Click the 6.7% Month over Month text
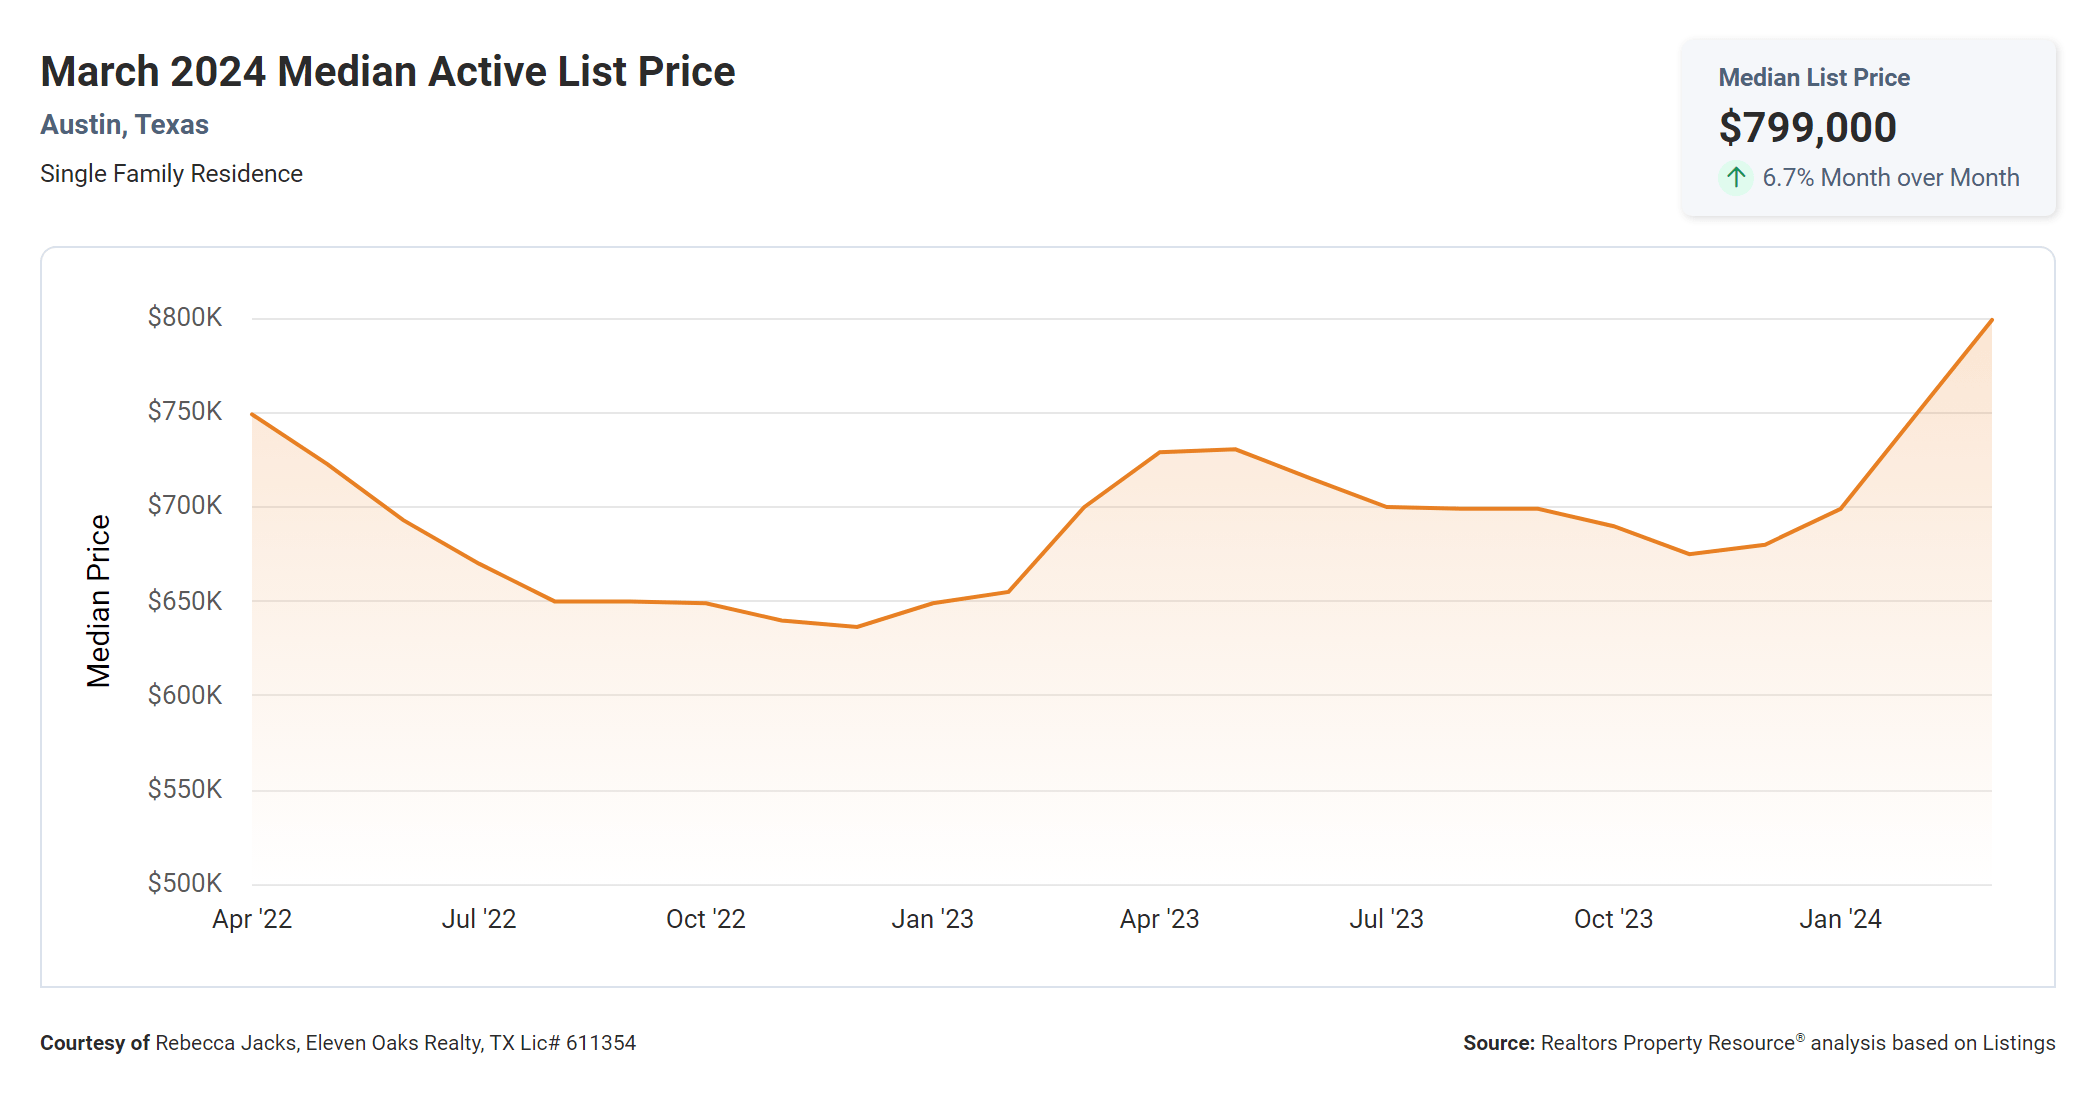This screenshot has height=1100, width=2096. (x=1890, y=178)
